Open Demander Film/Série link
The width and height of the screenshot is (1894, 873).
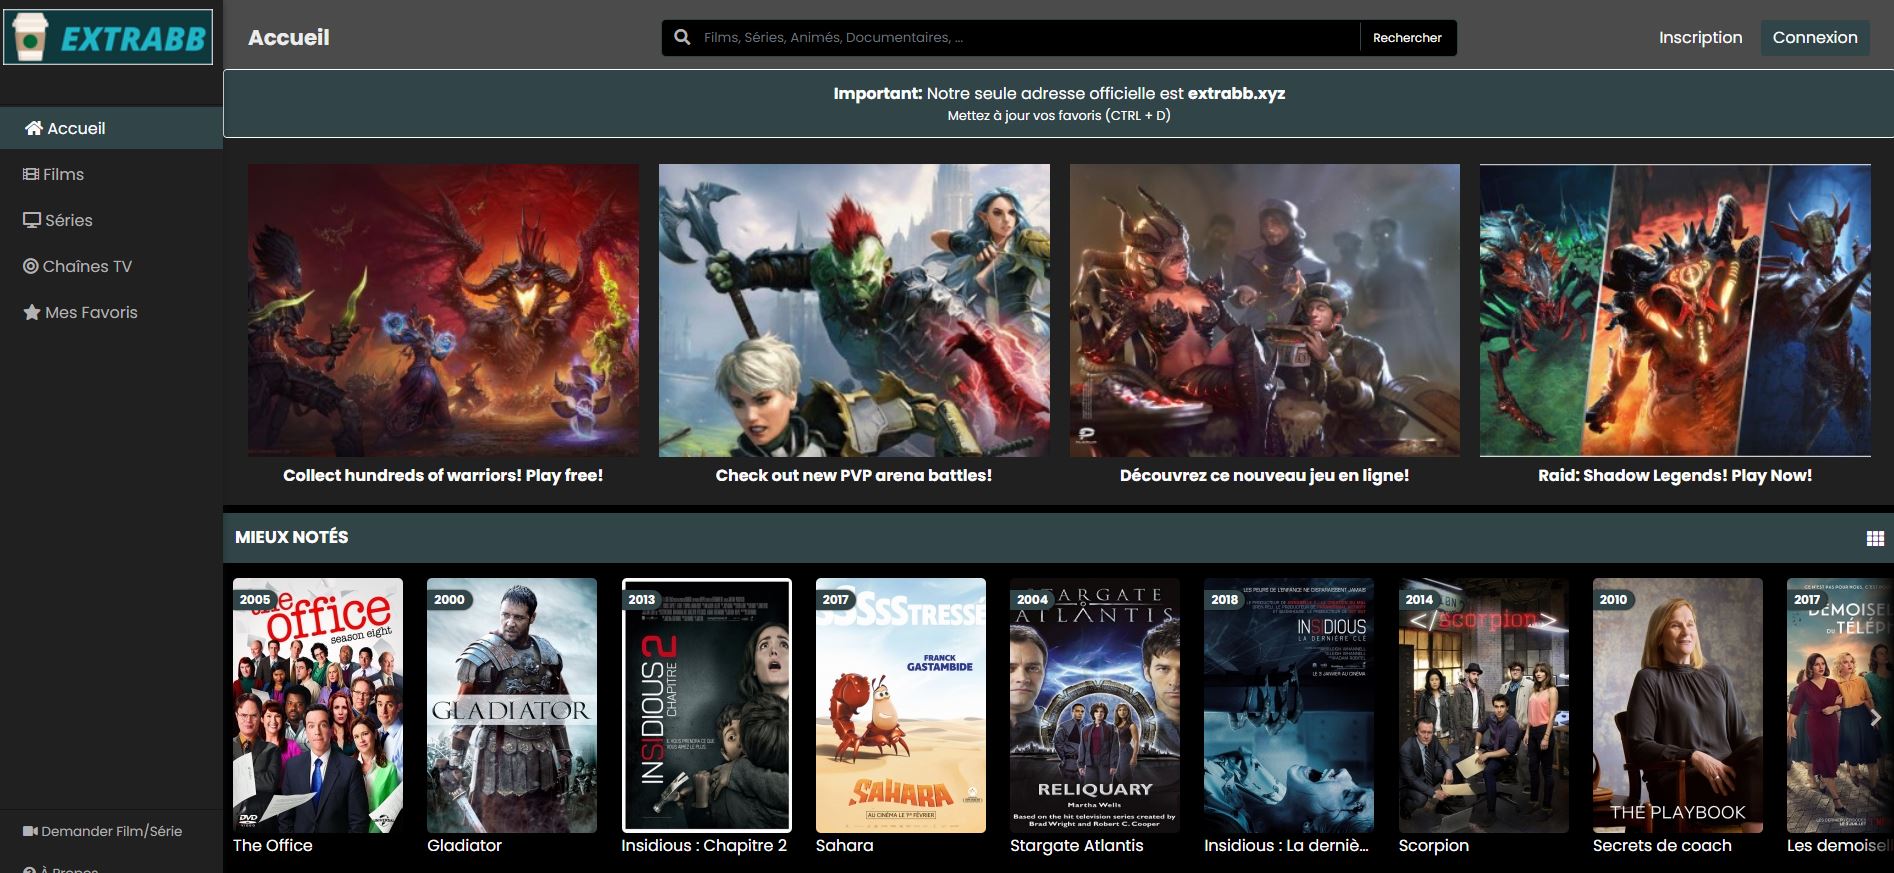coord(102,831)
